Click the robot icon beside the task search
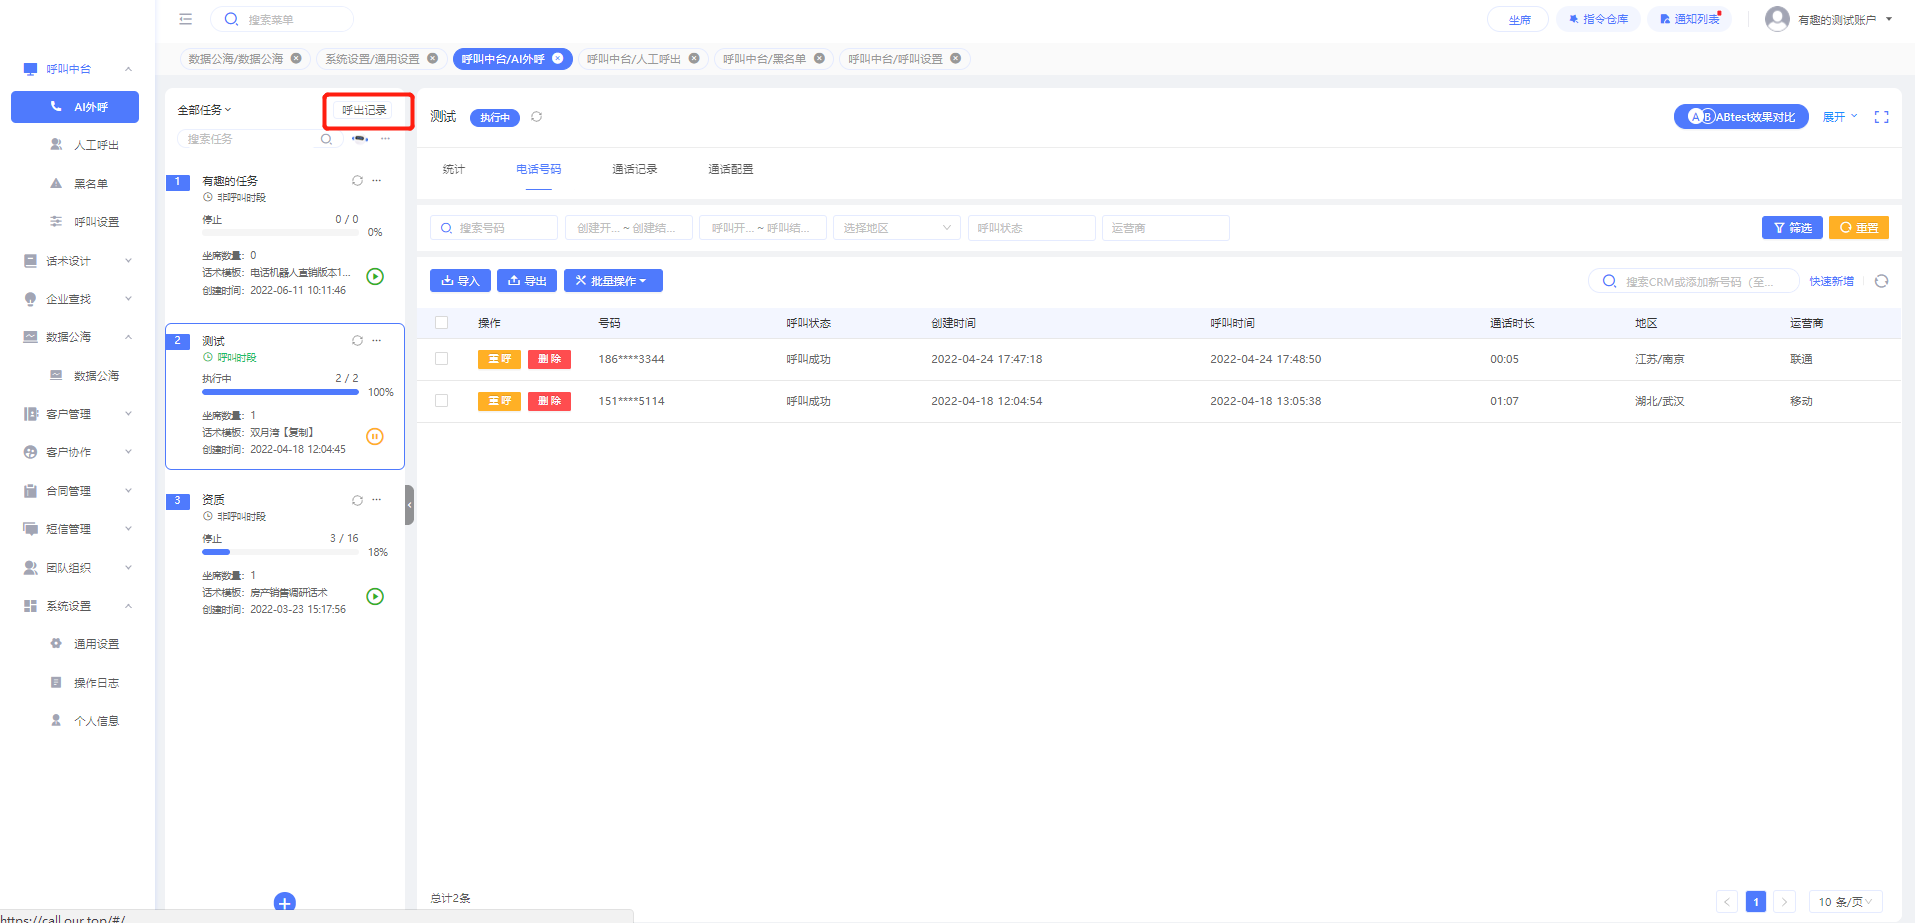This screenshot has width=1915, height=923. 360,139
